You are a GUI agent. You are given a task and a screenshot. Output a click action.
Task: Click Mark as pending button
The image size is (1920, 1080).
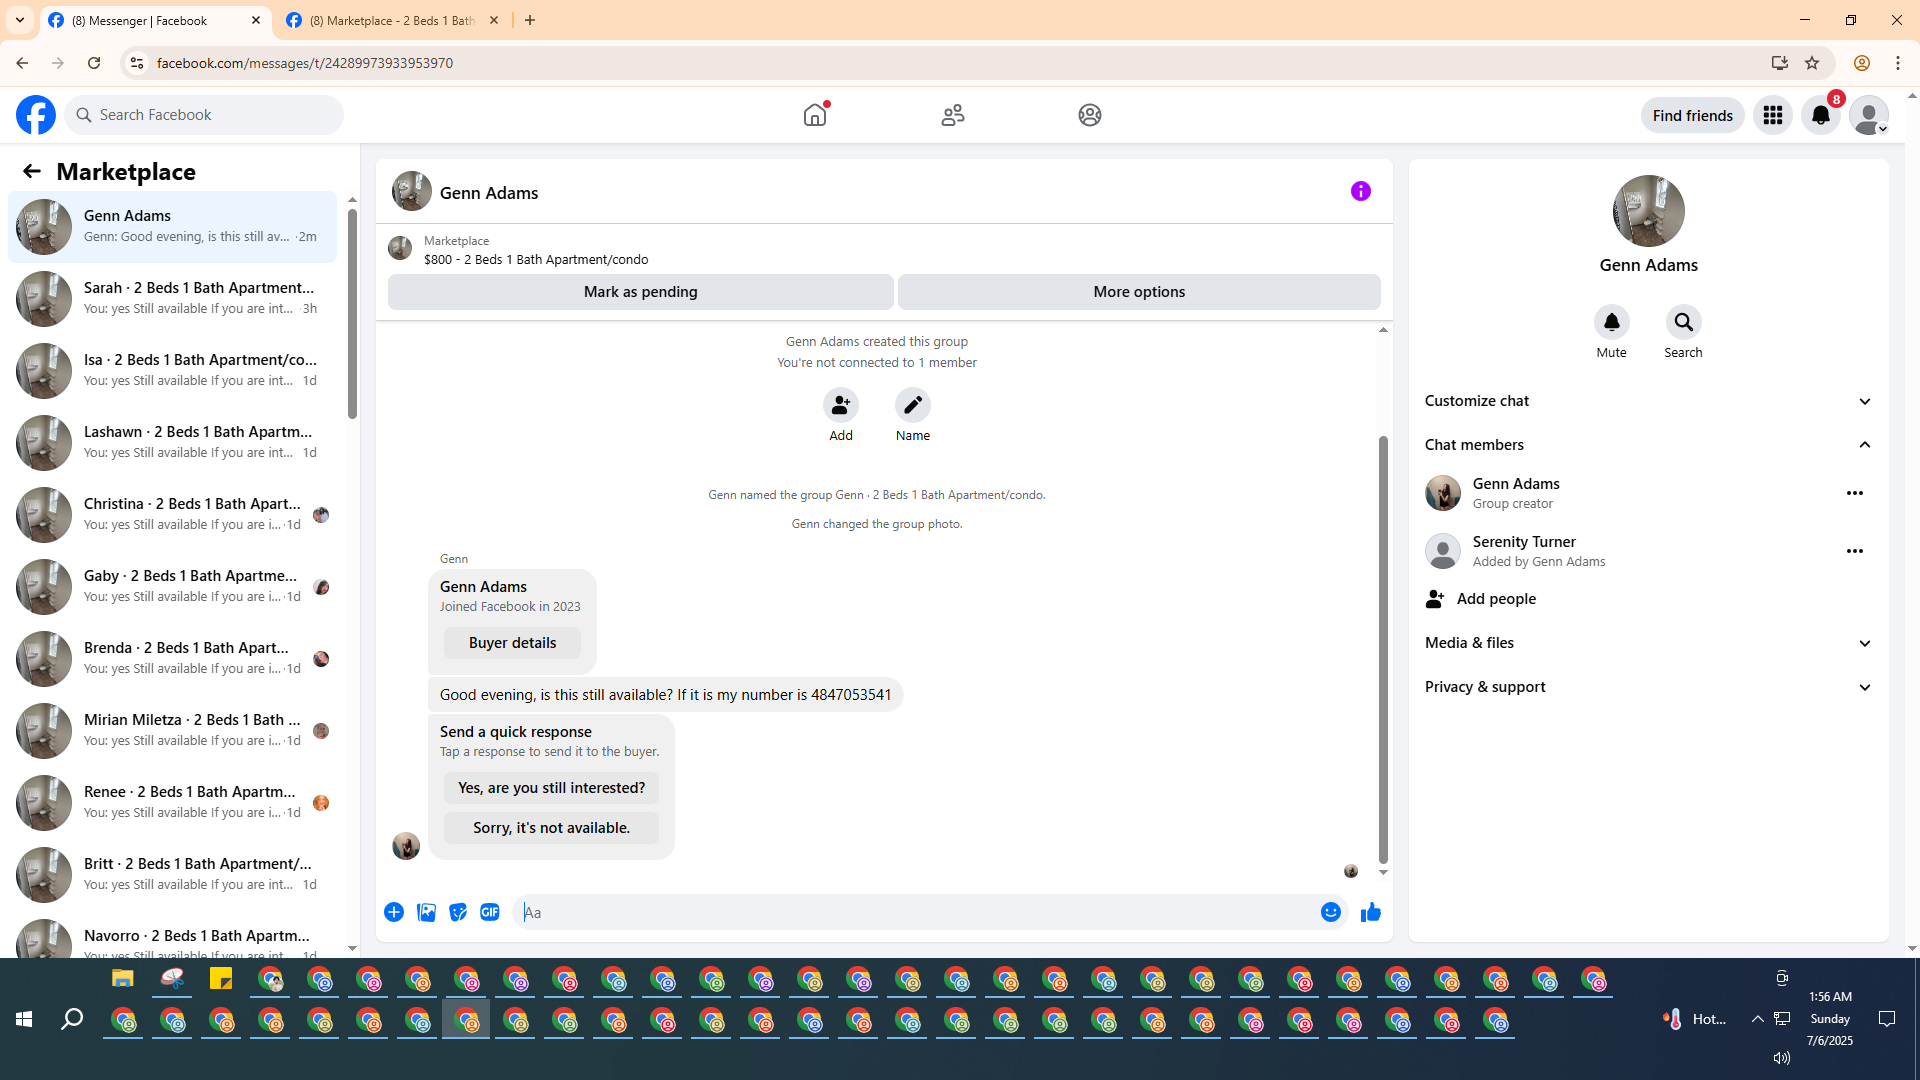[640, 292]
